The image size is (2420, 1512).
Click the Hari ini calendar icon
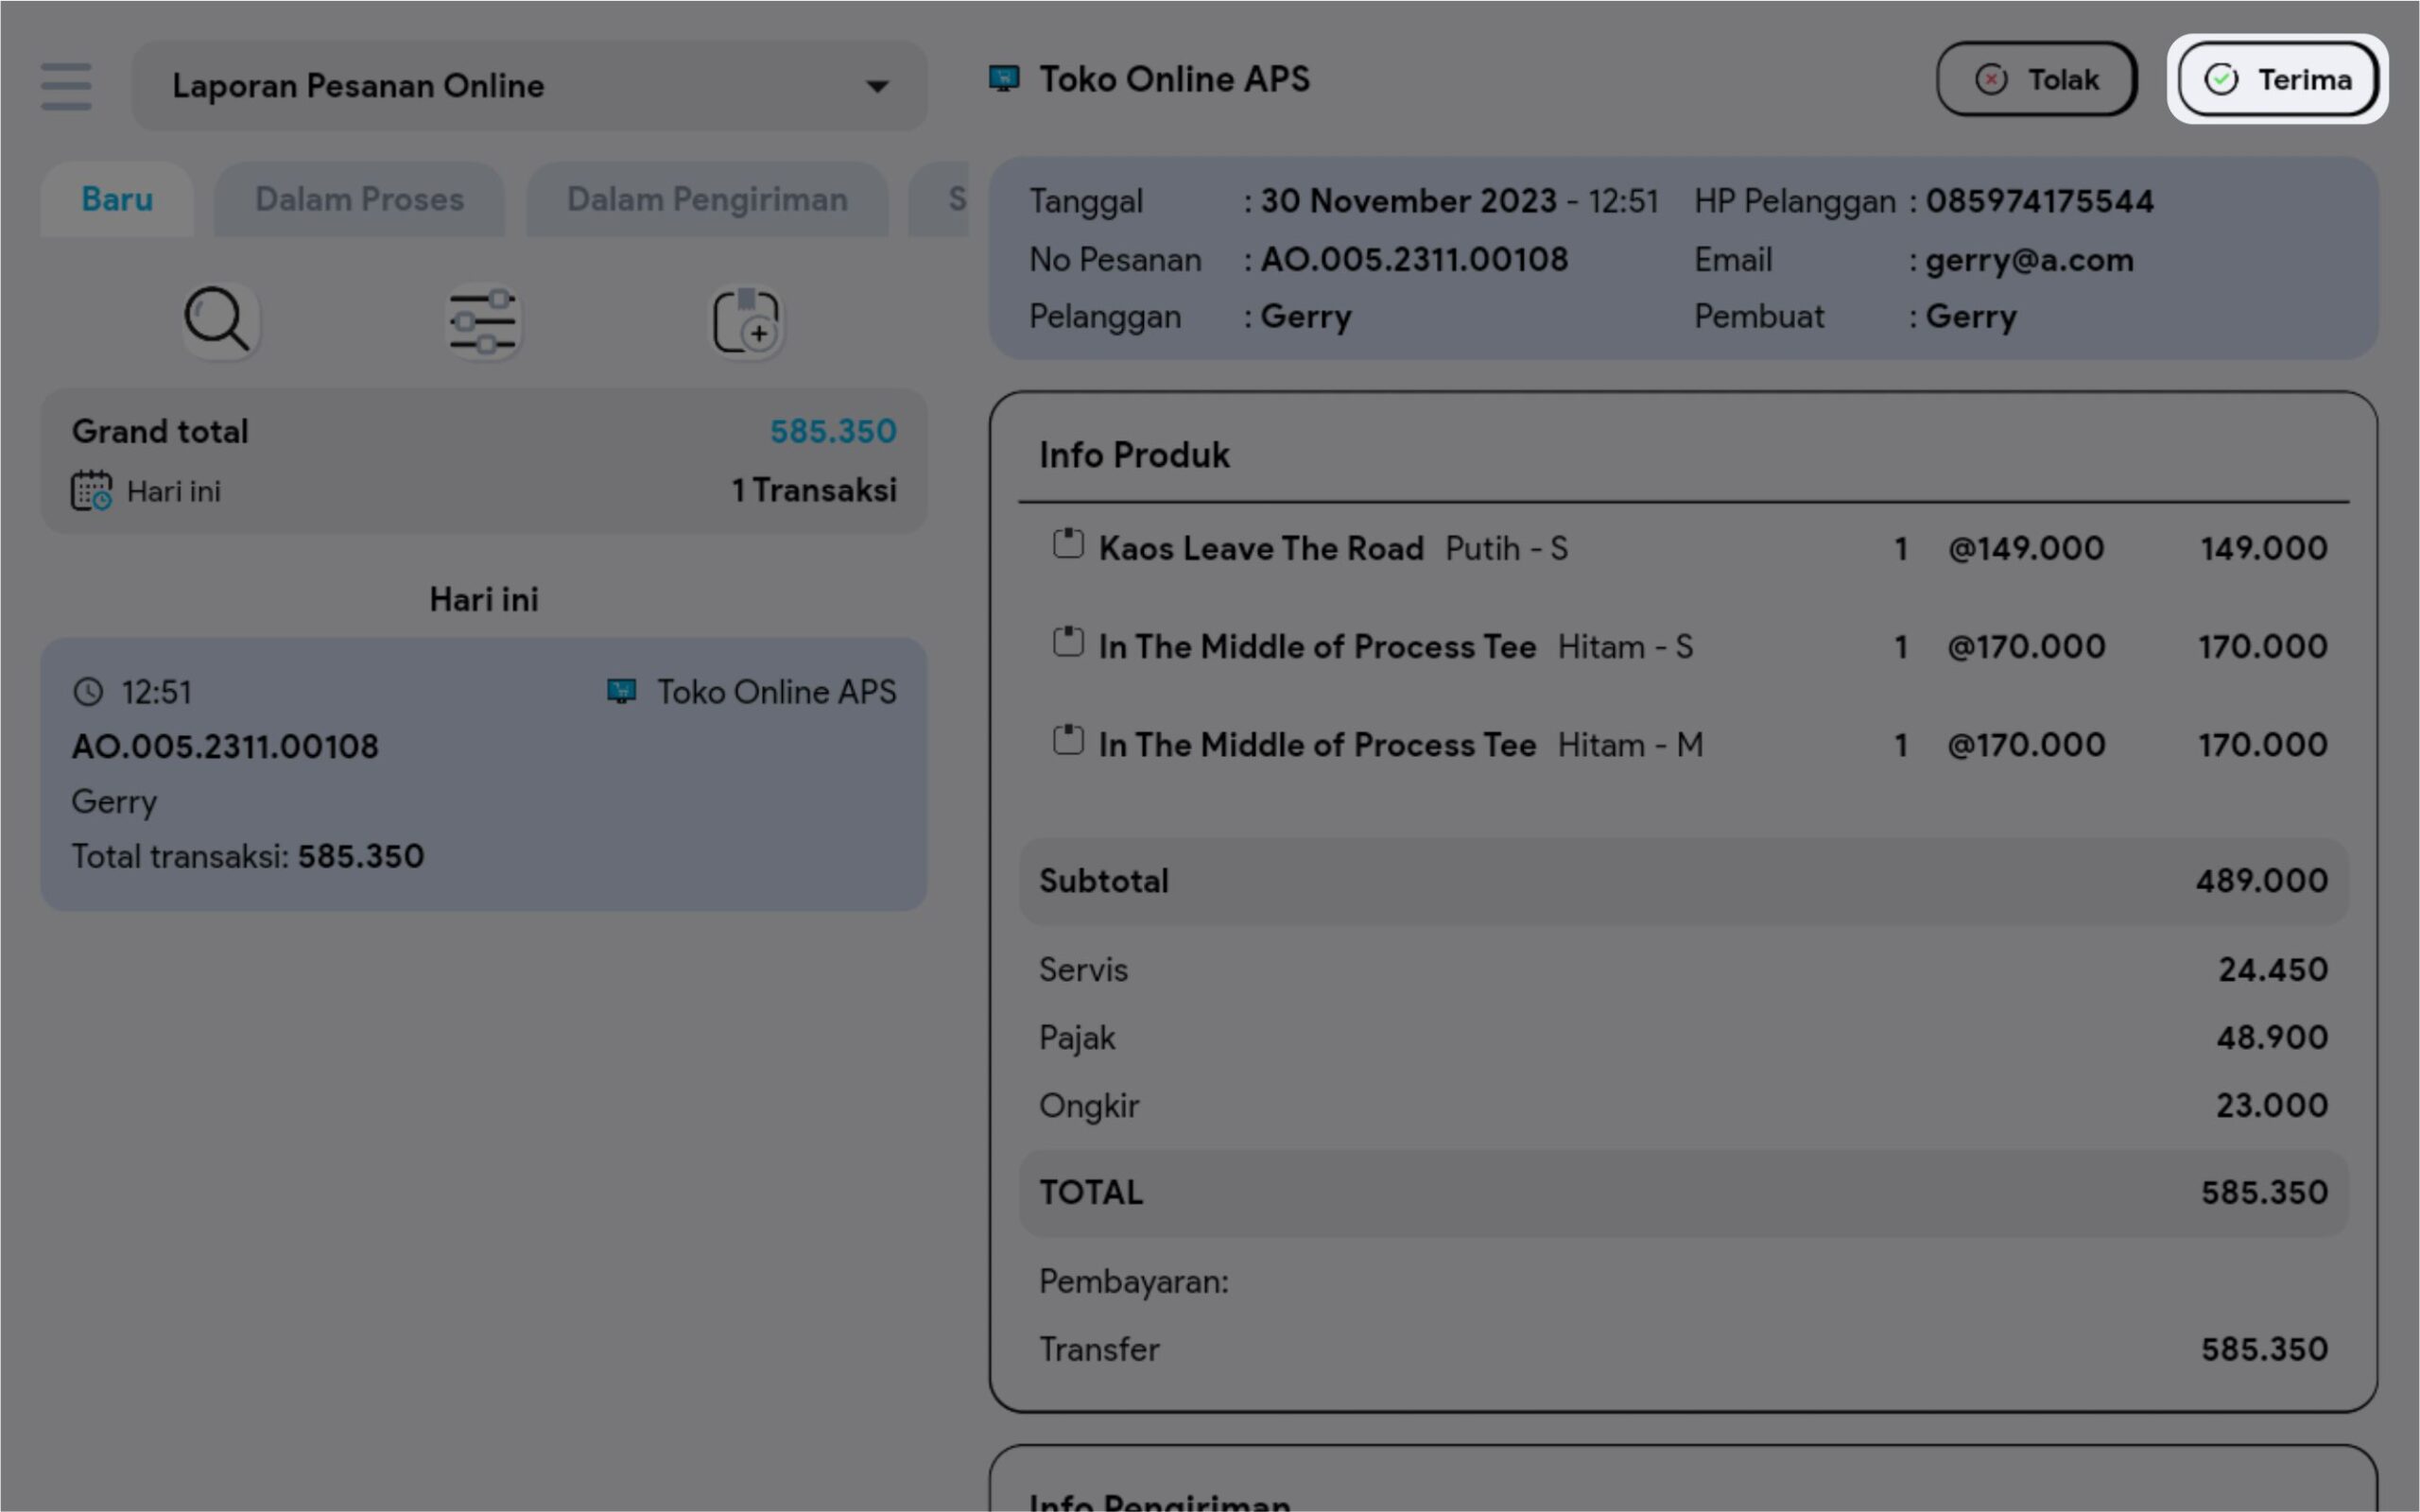pyautogui.click(x=91, y=491)
